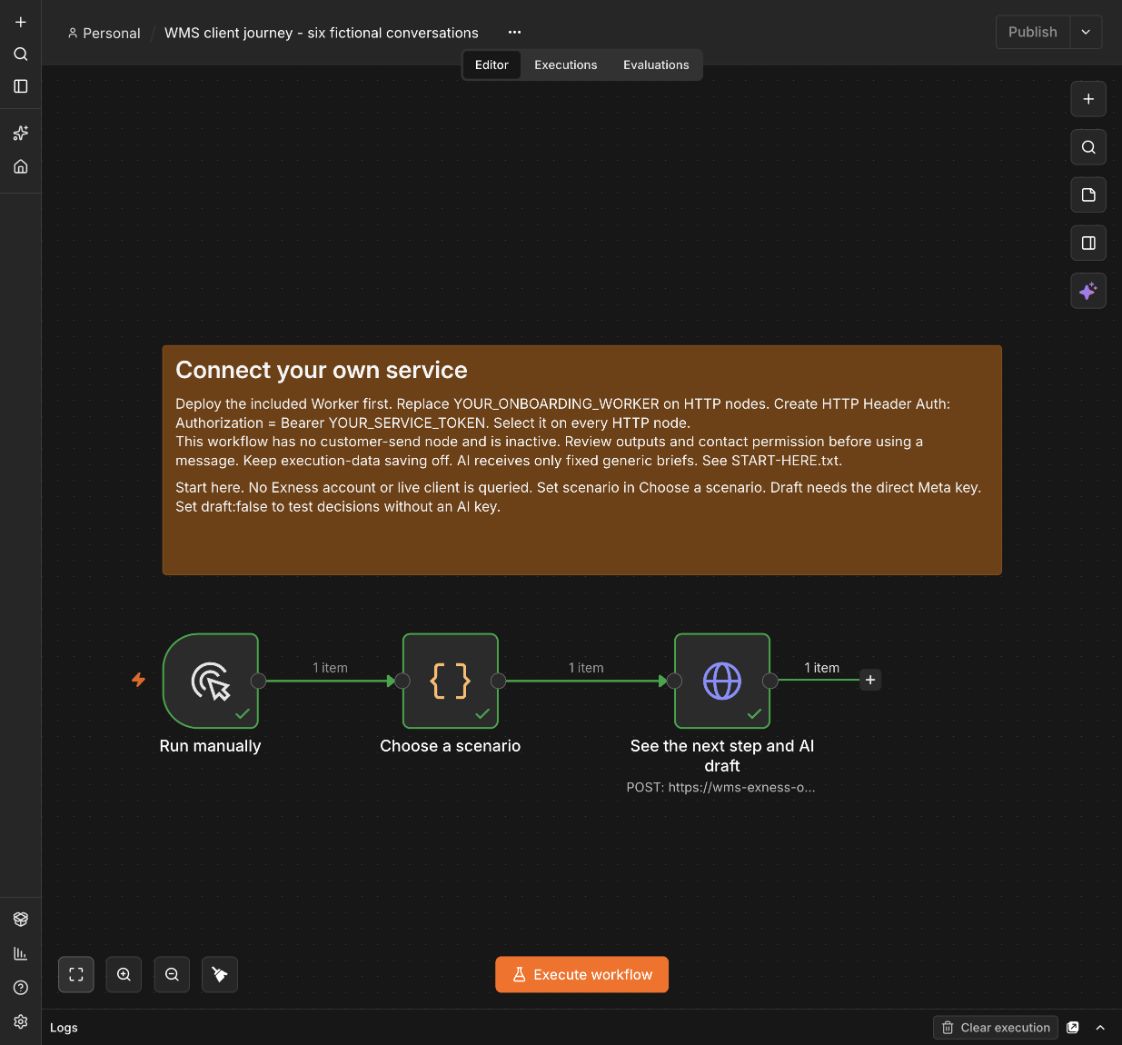Open the templates cube icon in left sidebar
This screenshot has width=1122, height=1045.
click(21, 919)
